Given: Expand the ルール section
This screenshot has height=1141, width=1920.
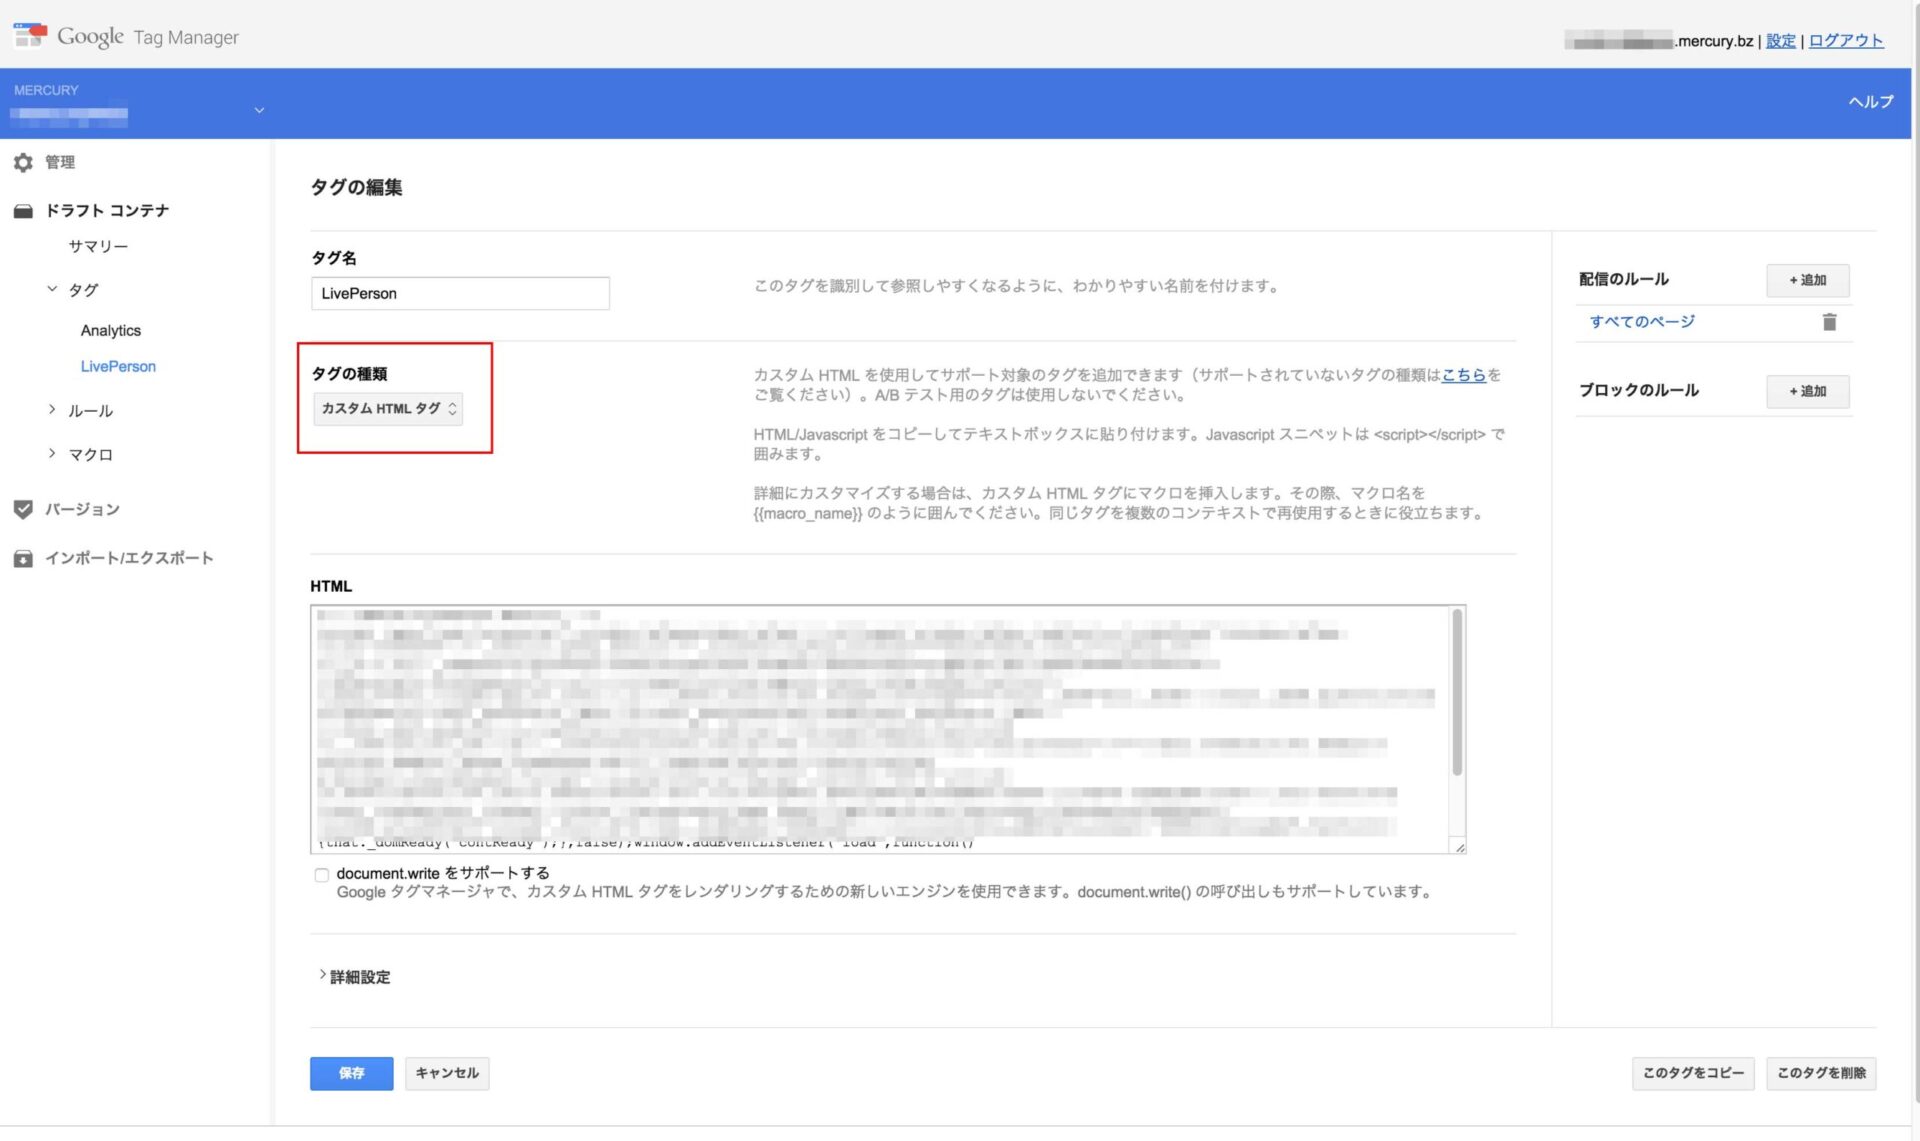Looking at the screenshot, I should point(52,410).
